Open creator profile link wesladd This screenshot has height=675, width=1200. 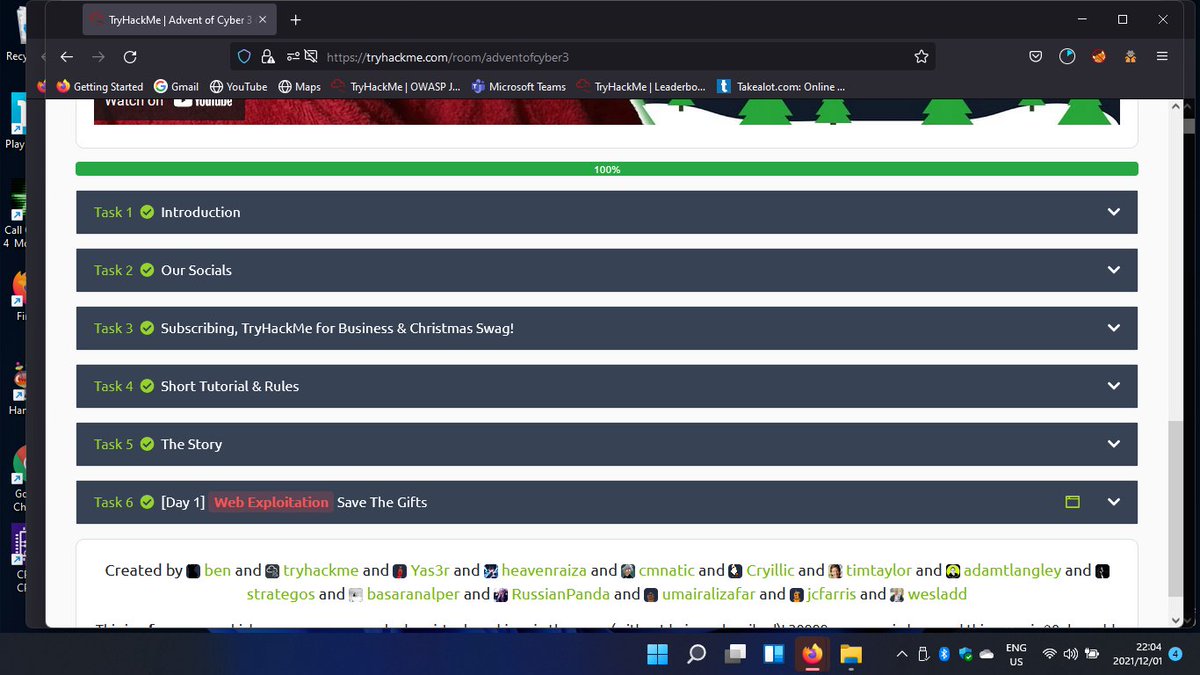coord(937,594)
